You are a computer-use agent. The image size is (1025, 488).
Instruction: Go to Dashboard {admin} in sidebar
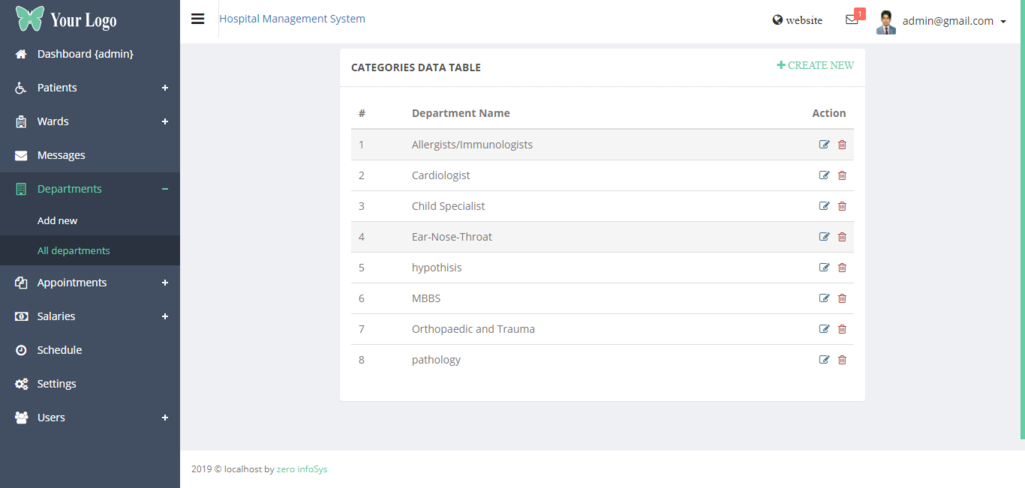[x=85, y=54]
